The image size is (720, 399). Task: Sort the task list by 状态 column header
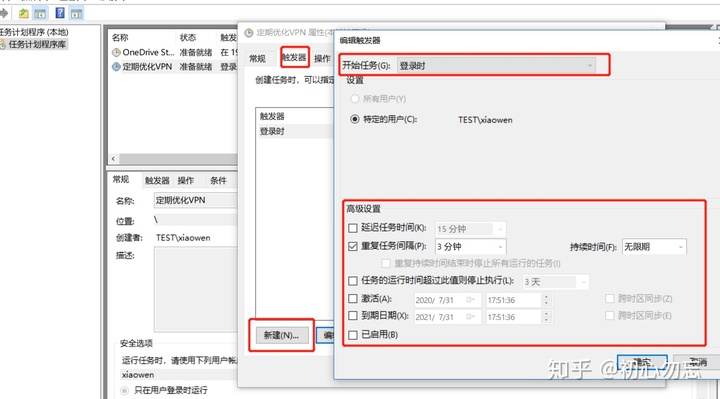pos(196,38)
